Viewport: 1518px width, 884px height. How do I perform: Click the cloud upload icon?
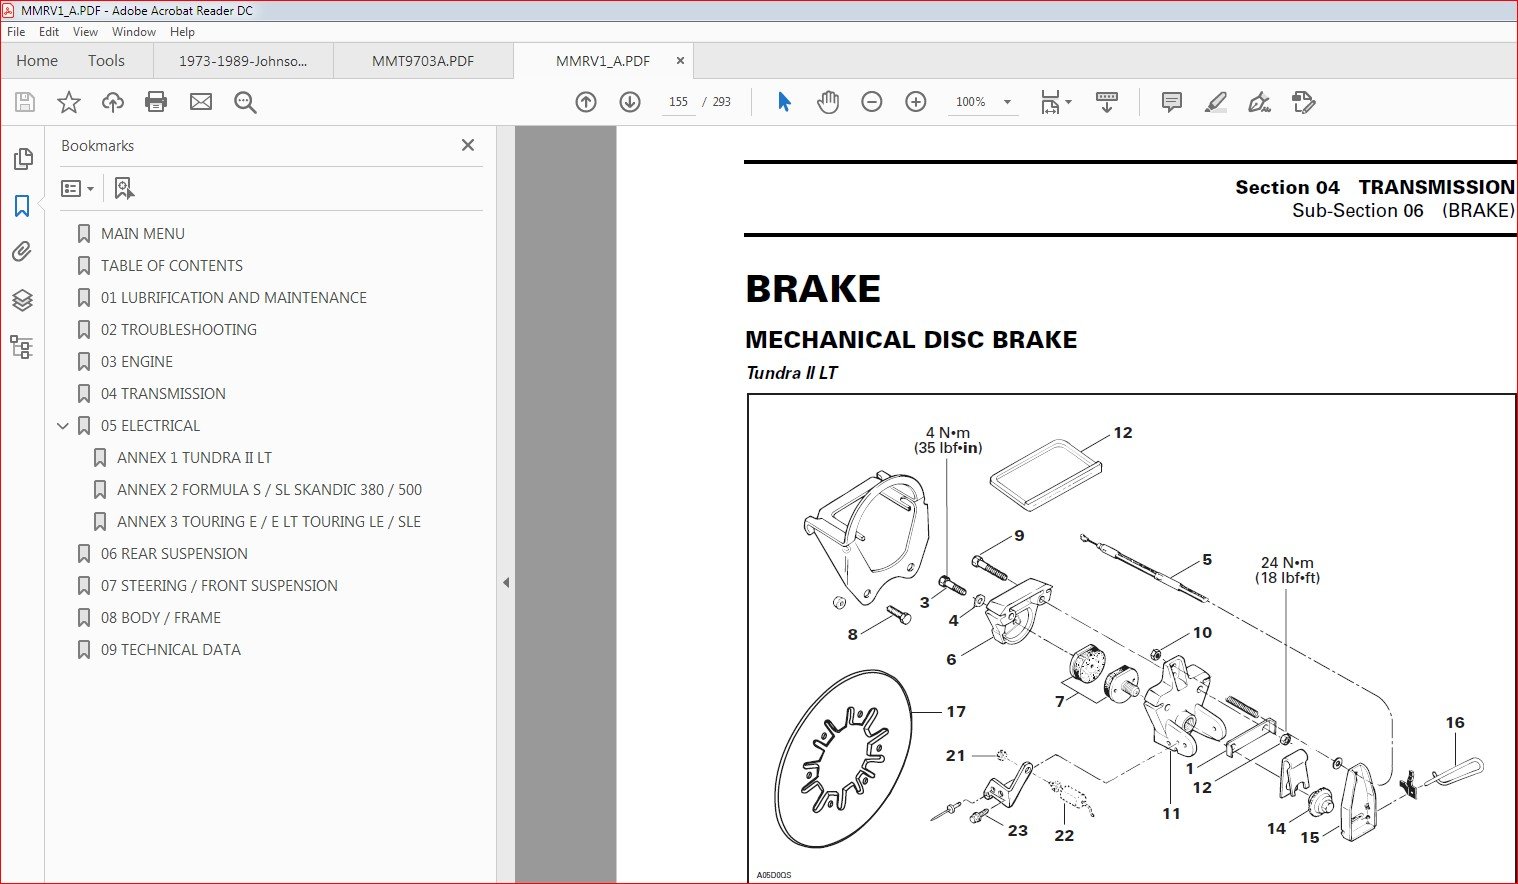click(113, 102)
